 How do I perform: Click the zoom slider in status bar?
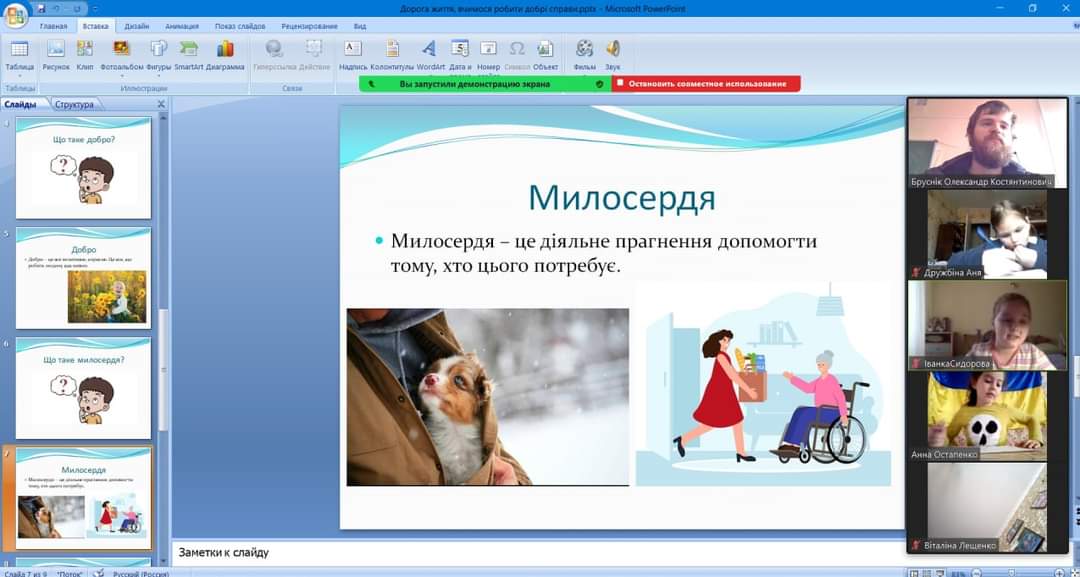(1011, 573)
